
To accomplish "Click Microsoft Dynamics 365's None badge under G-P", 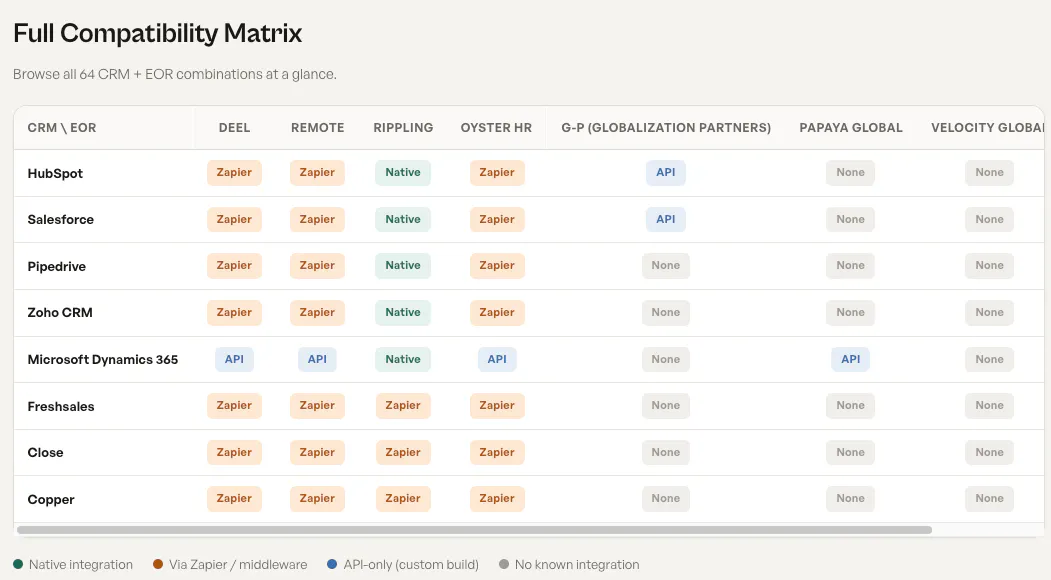I will click(x=666, y=359).
